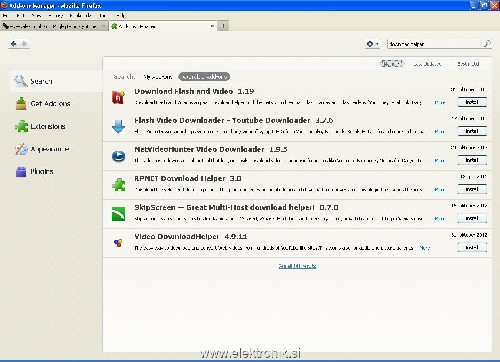This screenshot has width=500, height=362.
Task: Click the NetVideoHunter add-on icon
Action: [x=118, y=156]
